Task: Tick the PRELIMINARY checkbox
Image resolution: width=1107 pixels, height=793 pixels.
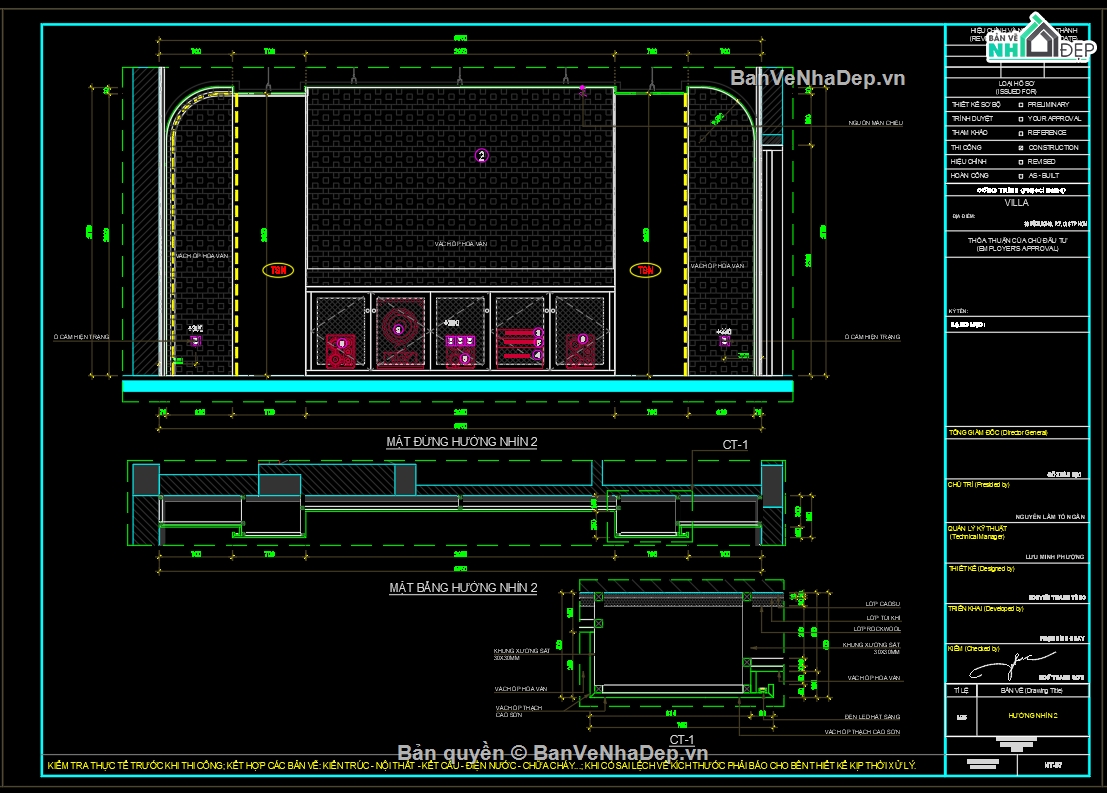Action: click(1020, 104)
